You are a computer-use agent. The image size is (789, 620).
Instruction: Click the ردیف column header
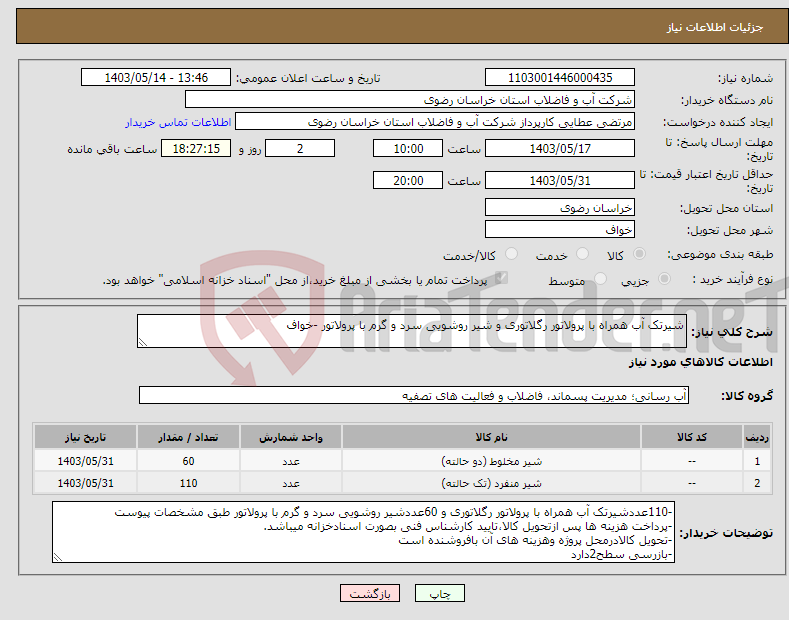pyautogui.click(x=757, y=437)
